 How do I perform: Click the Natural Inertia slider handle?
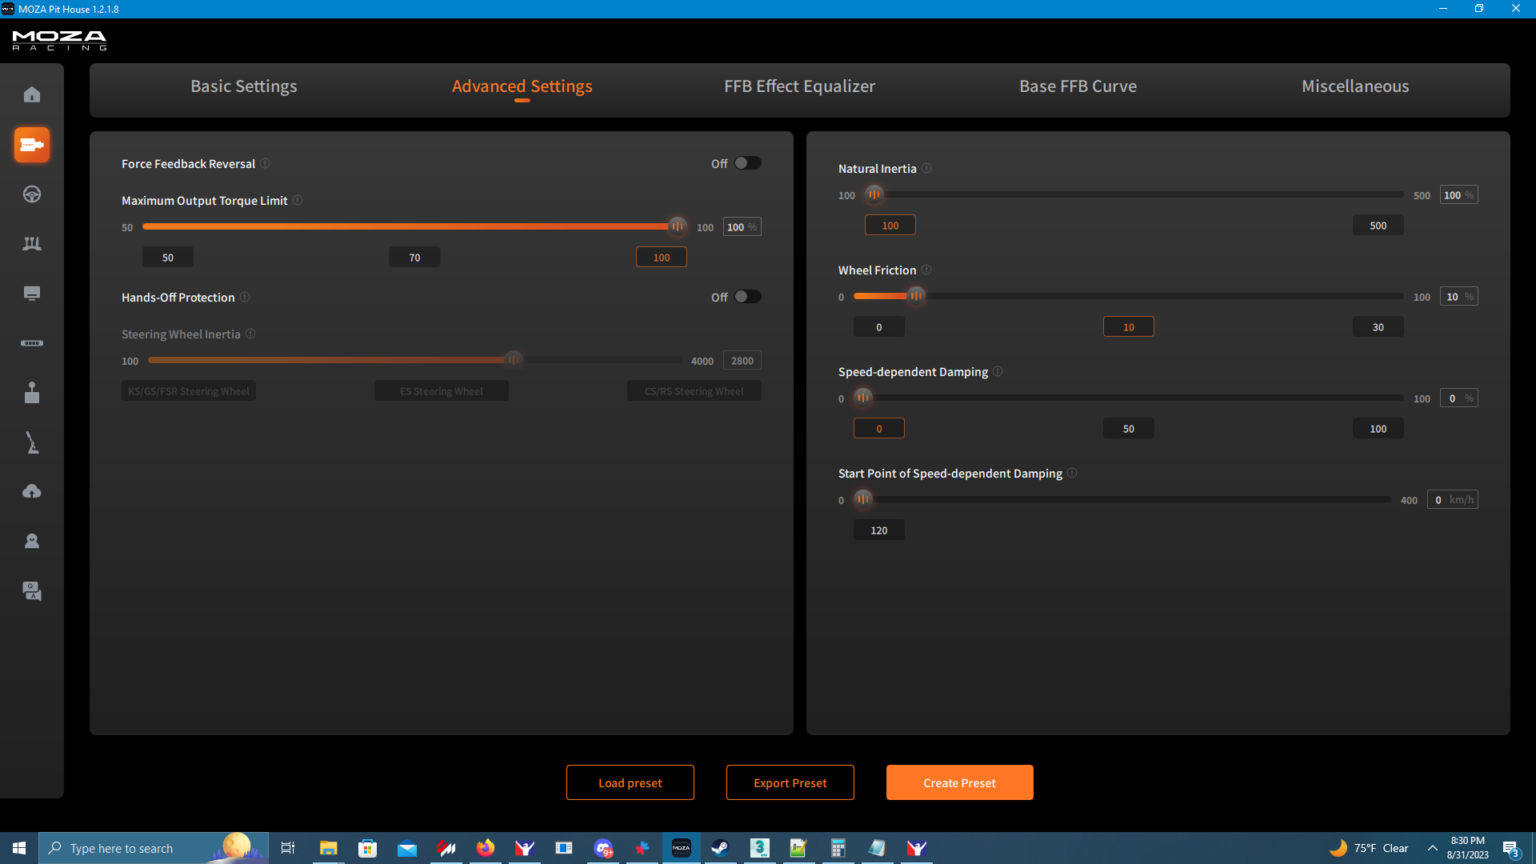point(874,194)
